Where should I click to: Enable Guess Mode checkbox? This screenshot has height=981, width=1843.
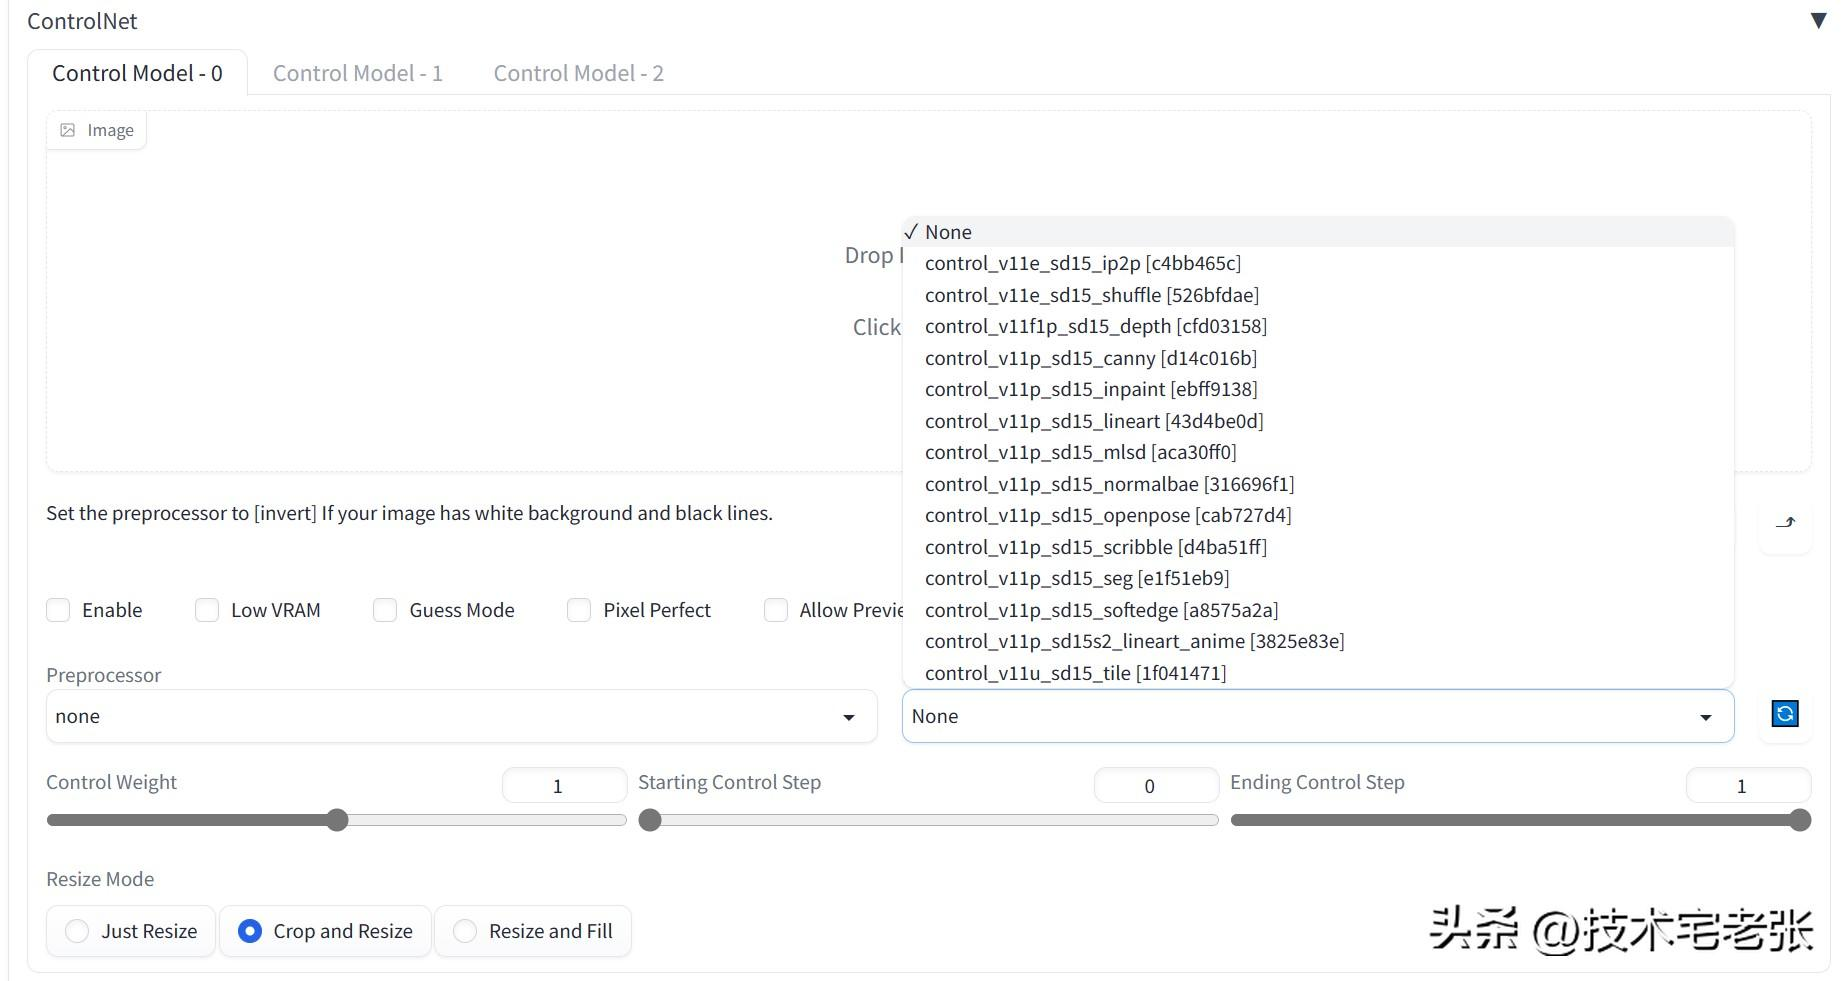pos(385,610)
